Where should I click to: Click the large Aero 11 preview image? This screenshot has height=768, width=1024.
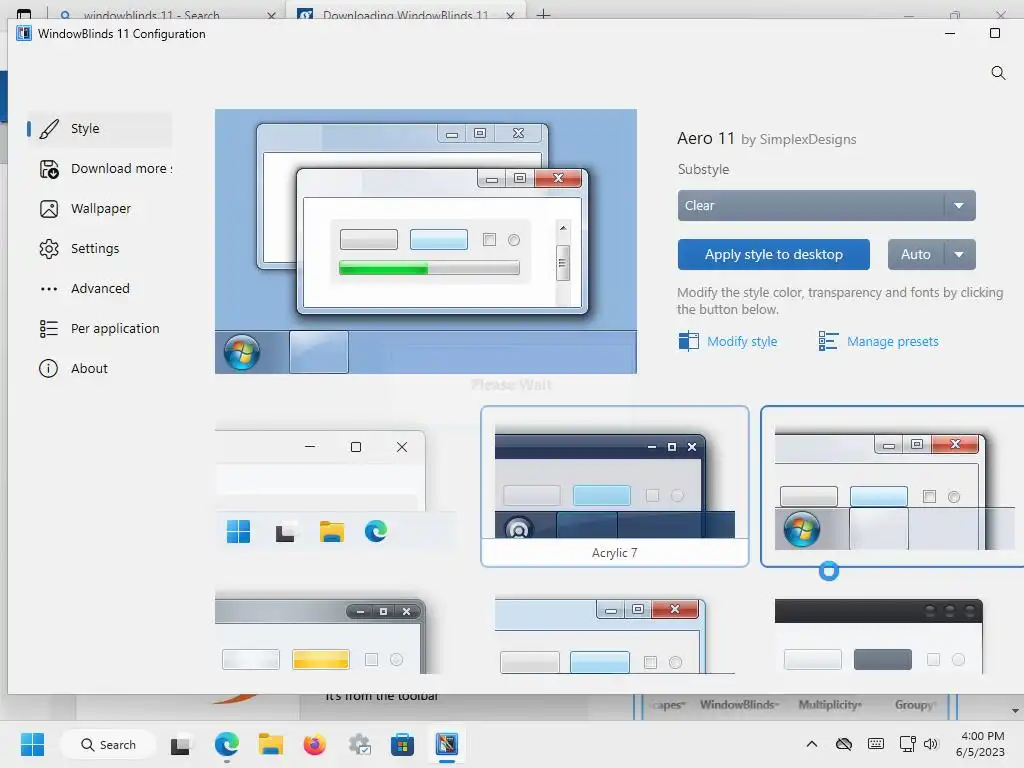[x=426, y=242]
